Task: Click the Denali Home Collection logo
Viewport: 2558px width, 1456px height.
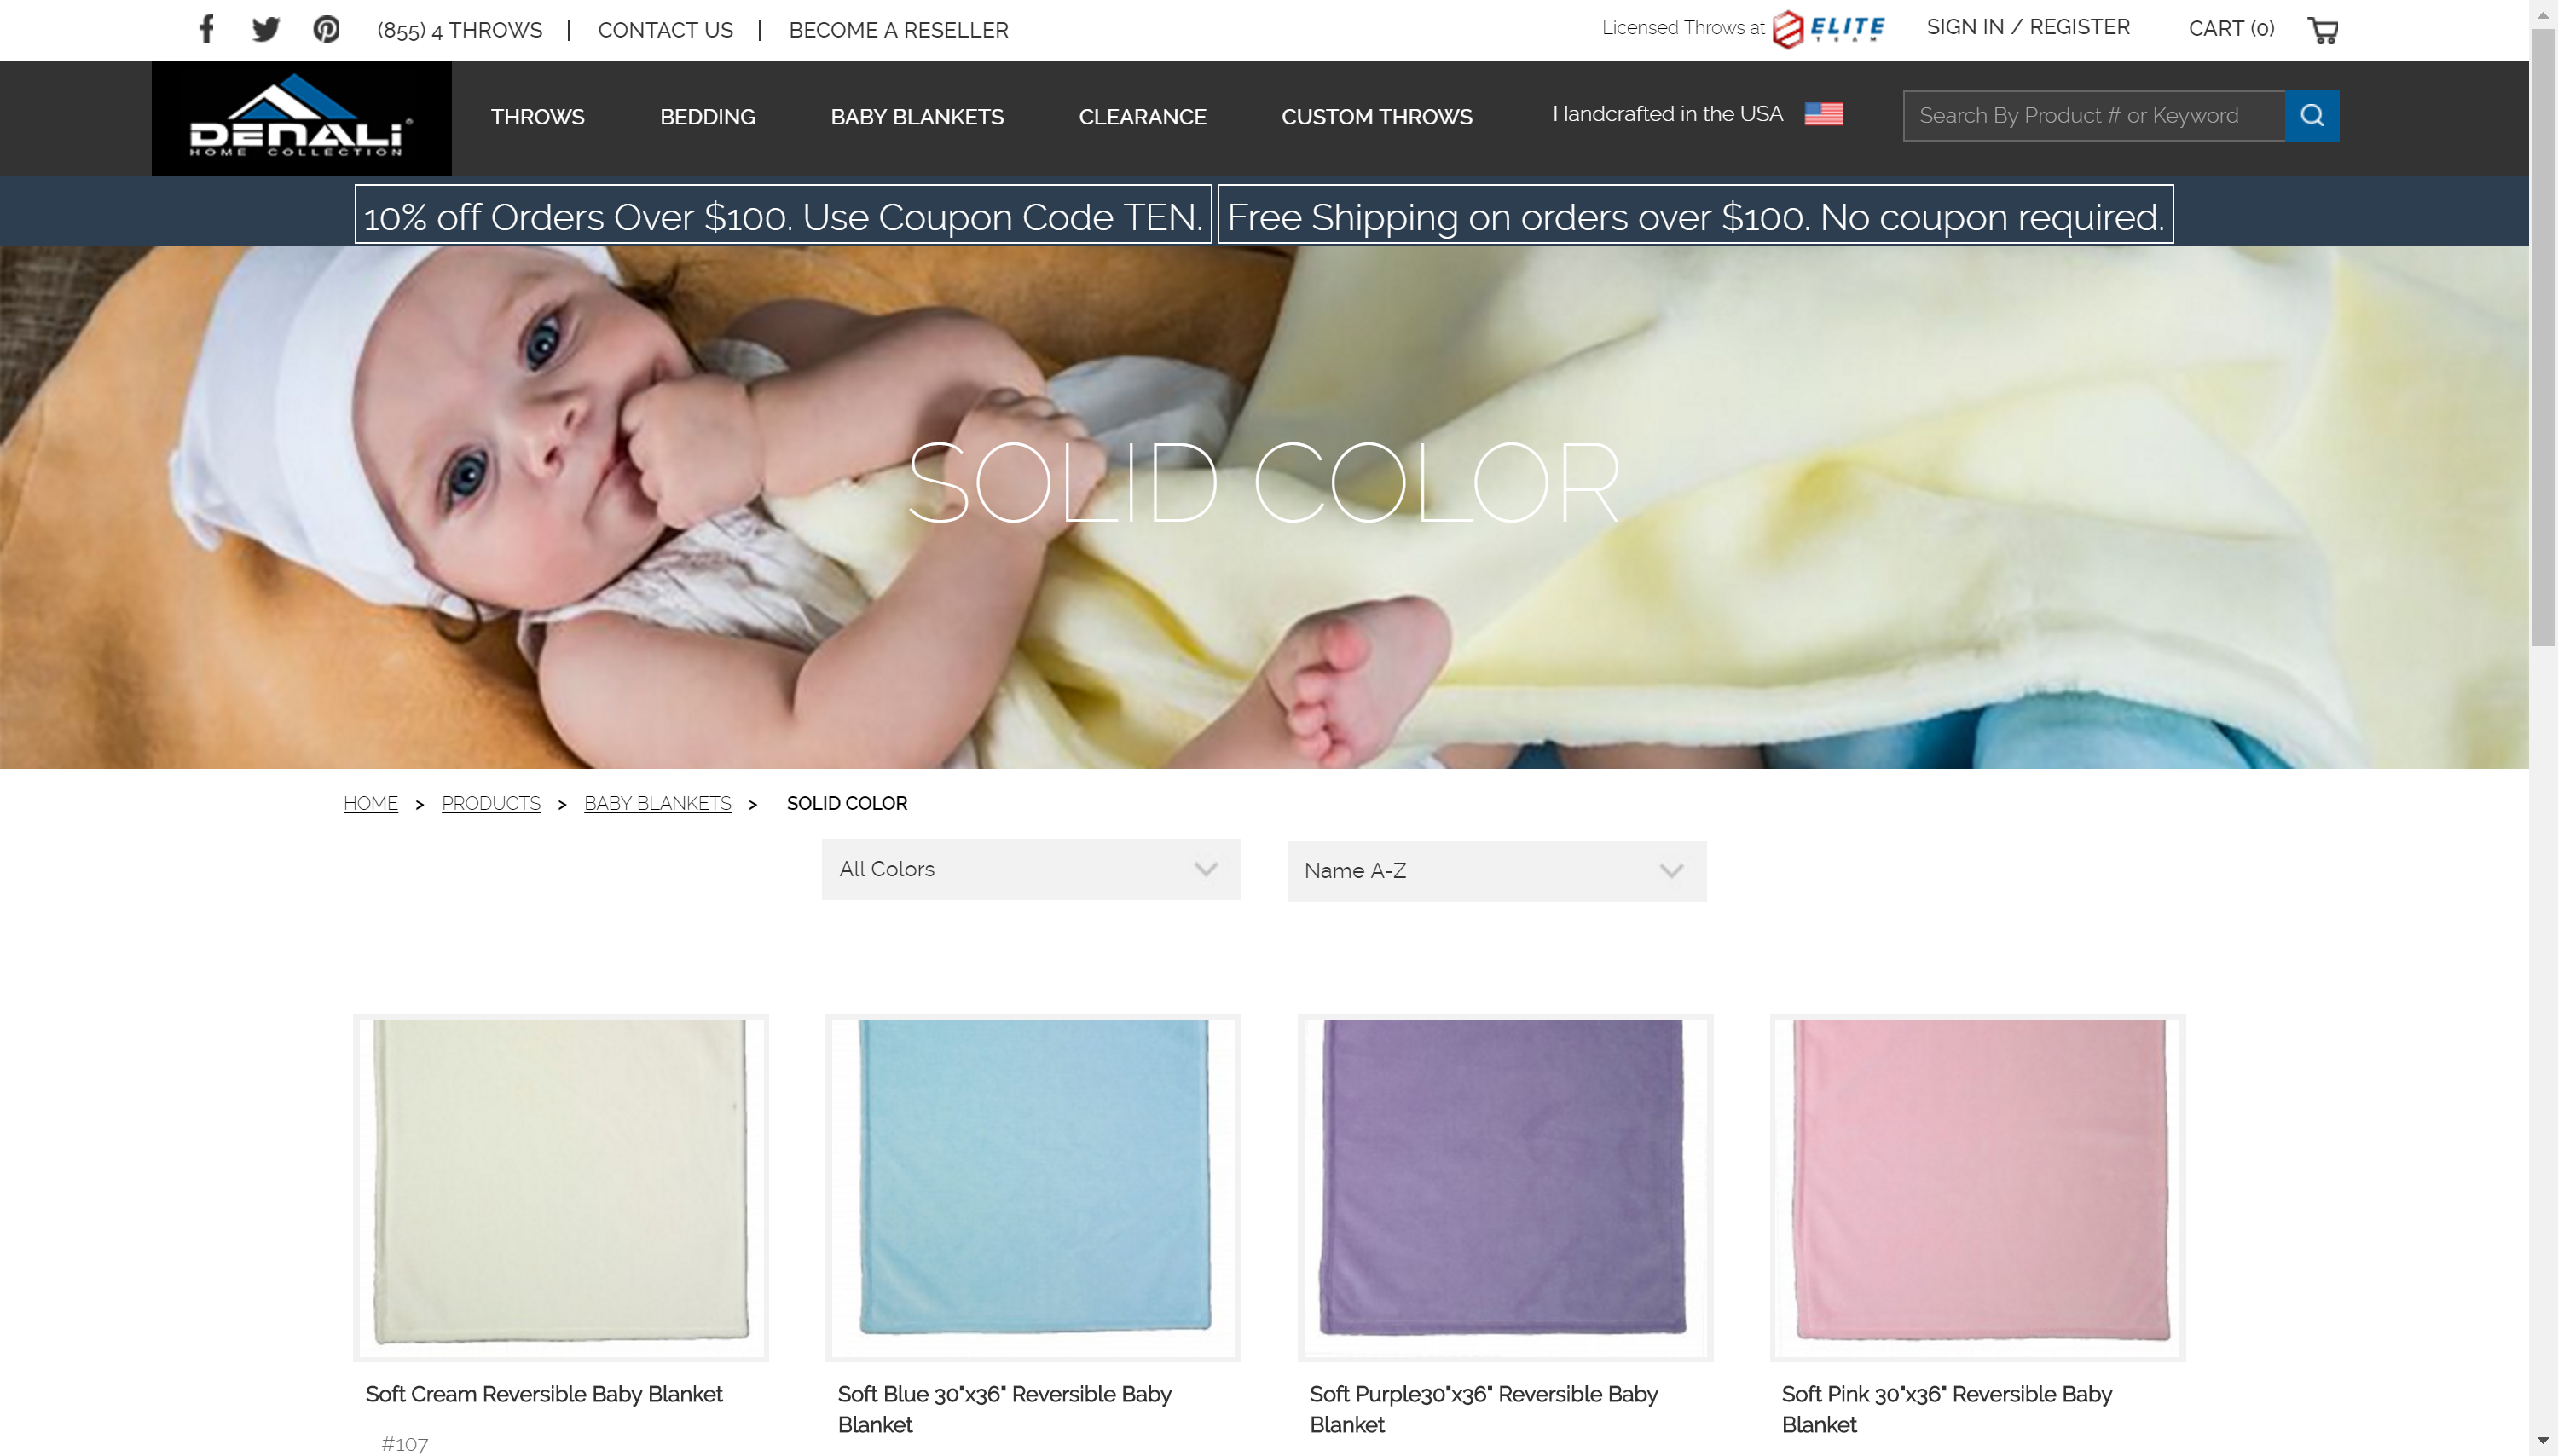Action: coord(301,118)
